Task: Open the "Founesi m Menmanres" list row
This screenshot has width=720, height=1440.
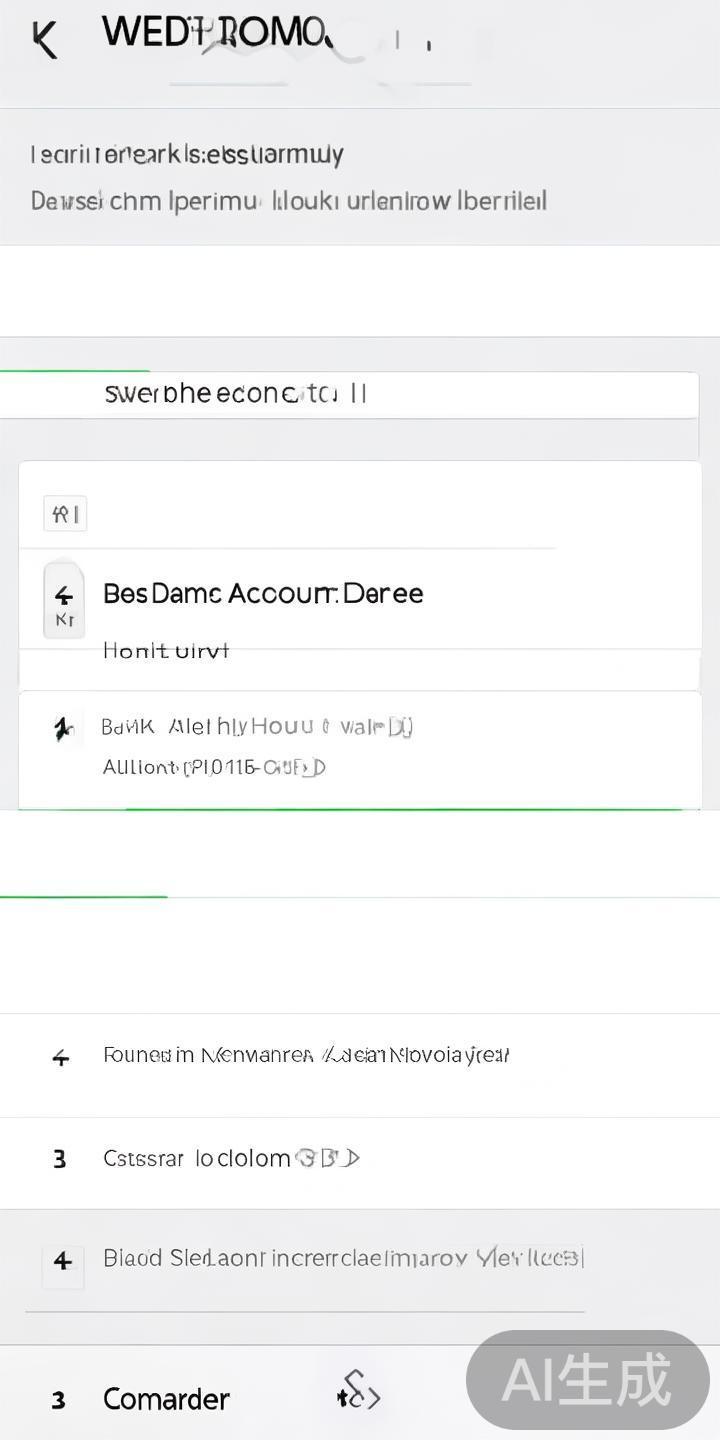Action: pyautogui.click(x=306, y=1055)
